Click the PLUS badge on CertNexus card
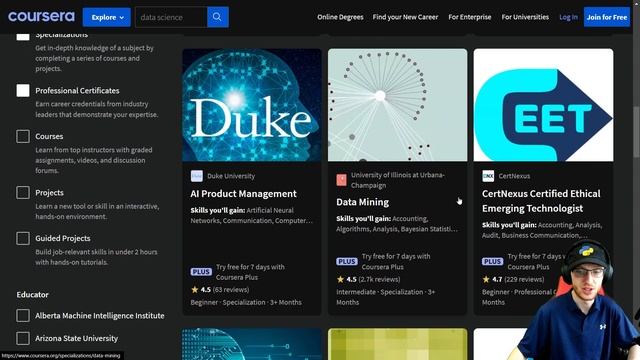This screenshot has height=360, width=640. click(493, 261)
